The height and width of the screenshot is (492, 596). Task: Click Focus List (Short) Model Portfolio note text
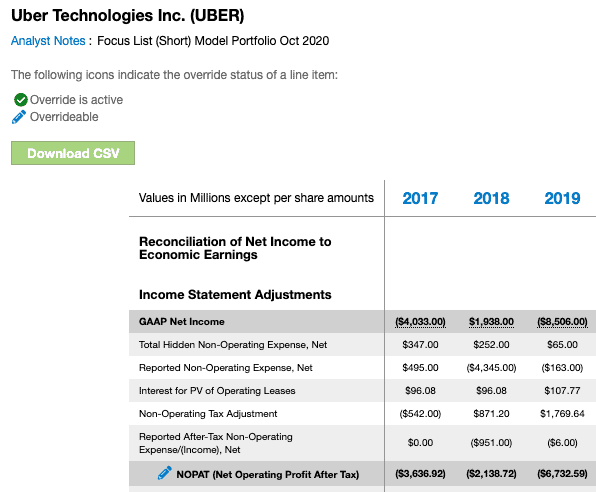[213, 41]
